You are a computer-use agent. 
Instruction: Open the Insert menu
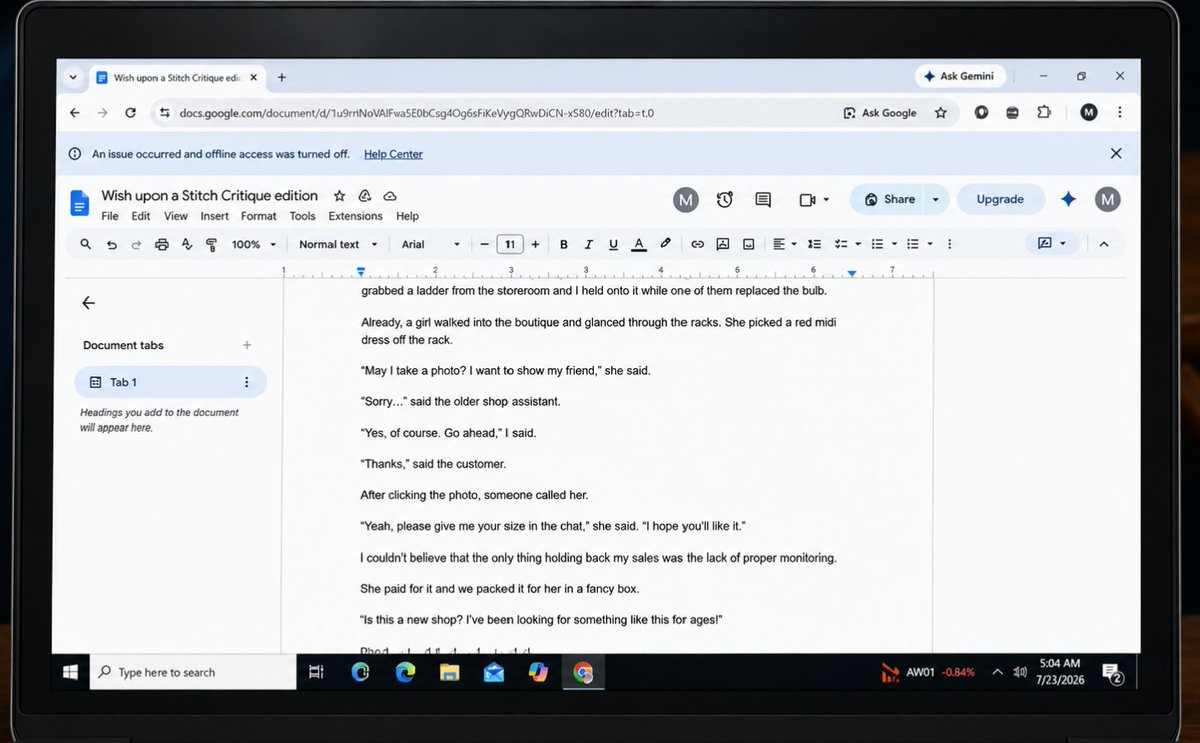(214, 216)
